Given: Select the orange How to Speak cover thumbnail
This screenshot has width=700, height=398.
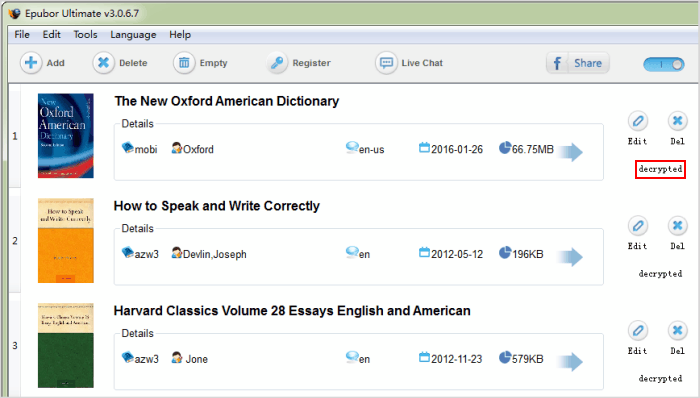Looking at the screenshot, I should 66,240.
